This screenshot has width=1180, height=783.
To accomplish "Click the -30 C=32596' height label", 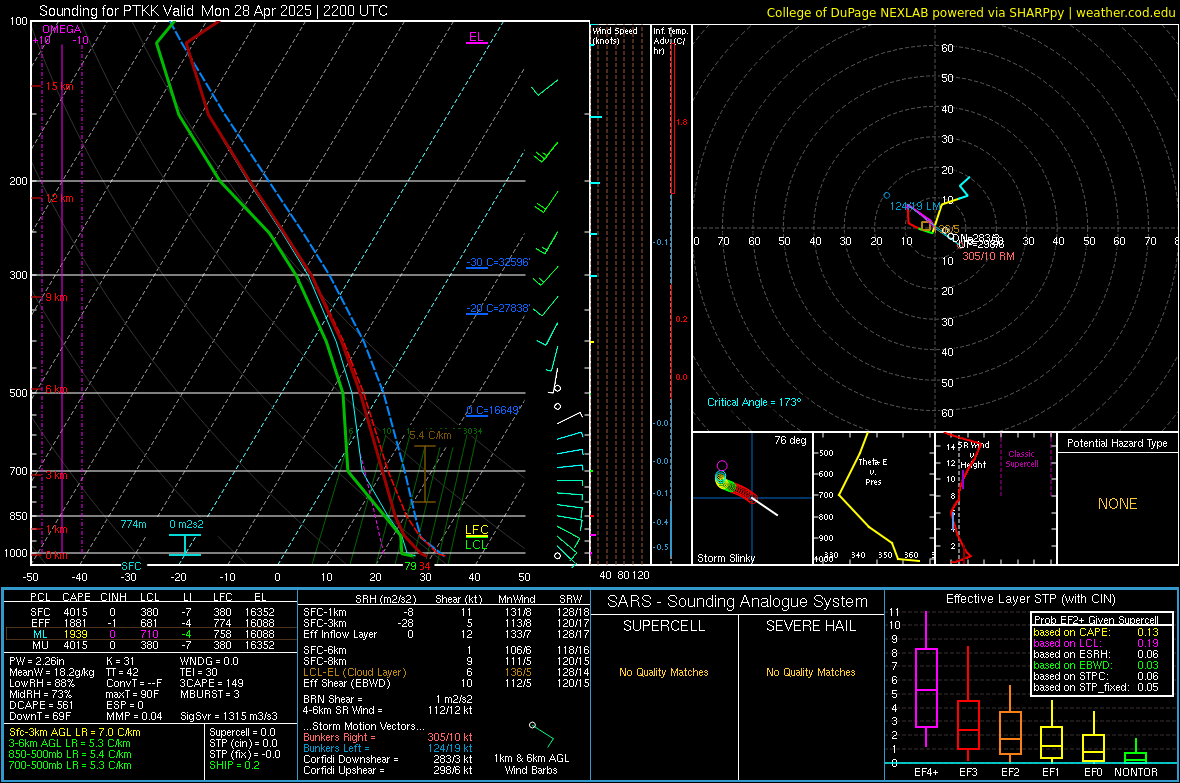I will tap(498, 262).
